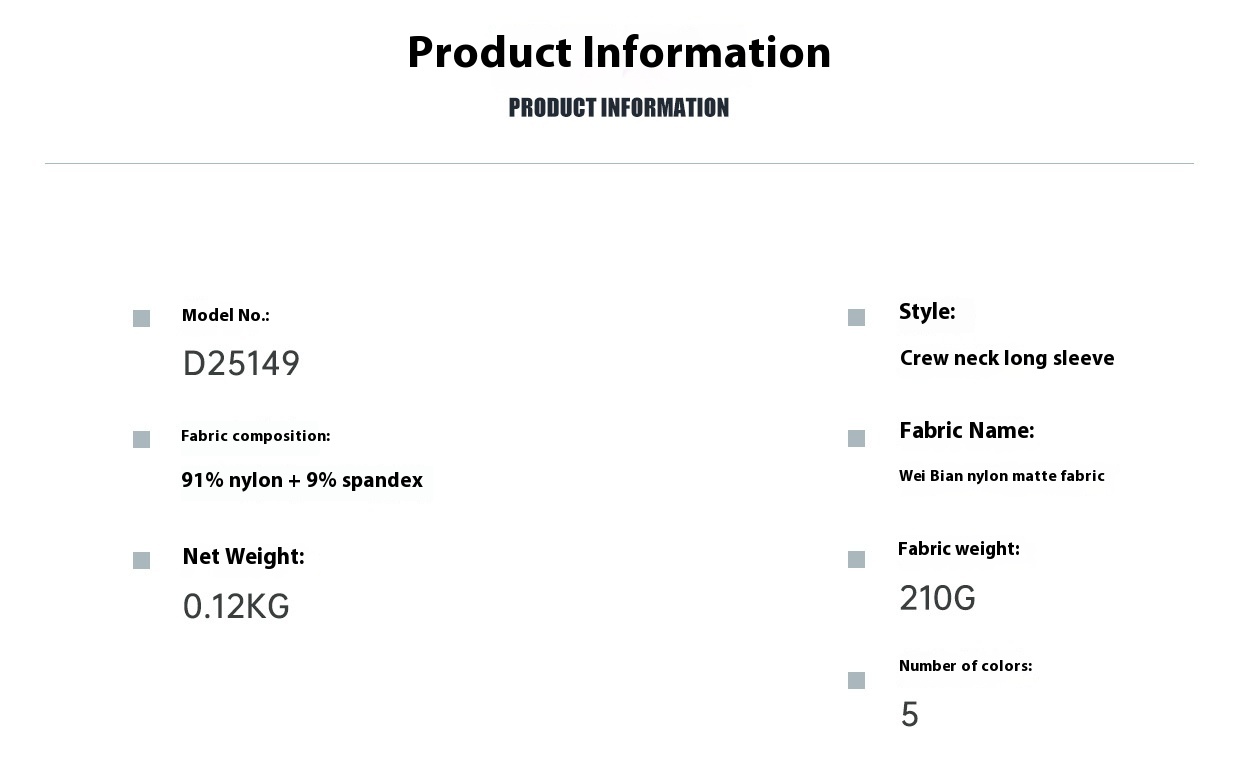The image size is (1260, 770).
Task: Click the Net Weight label
Action: pos(243,557)
